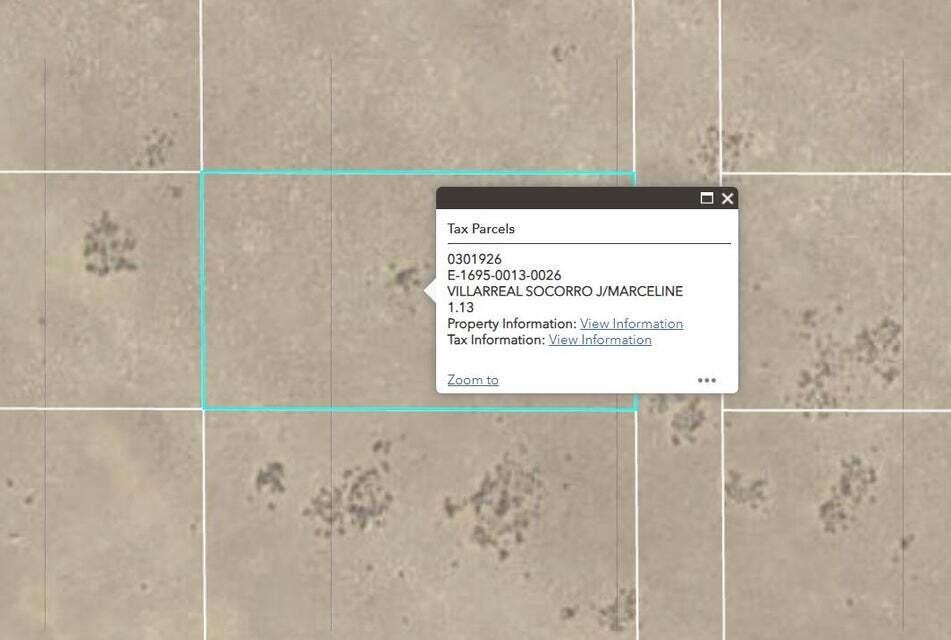The image size is (951, 640).
Task: Click account number 0301926 in popup
Action: [474, 259]
